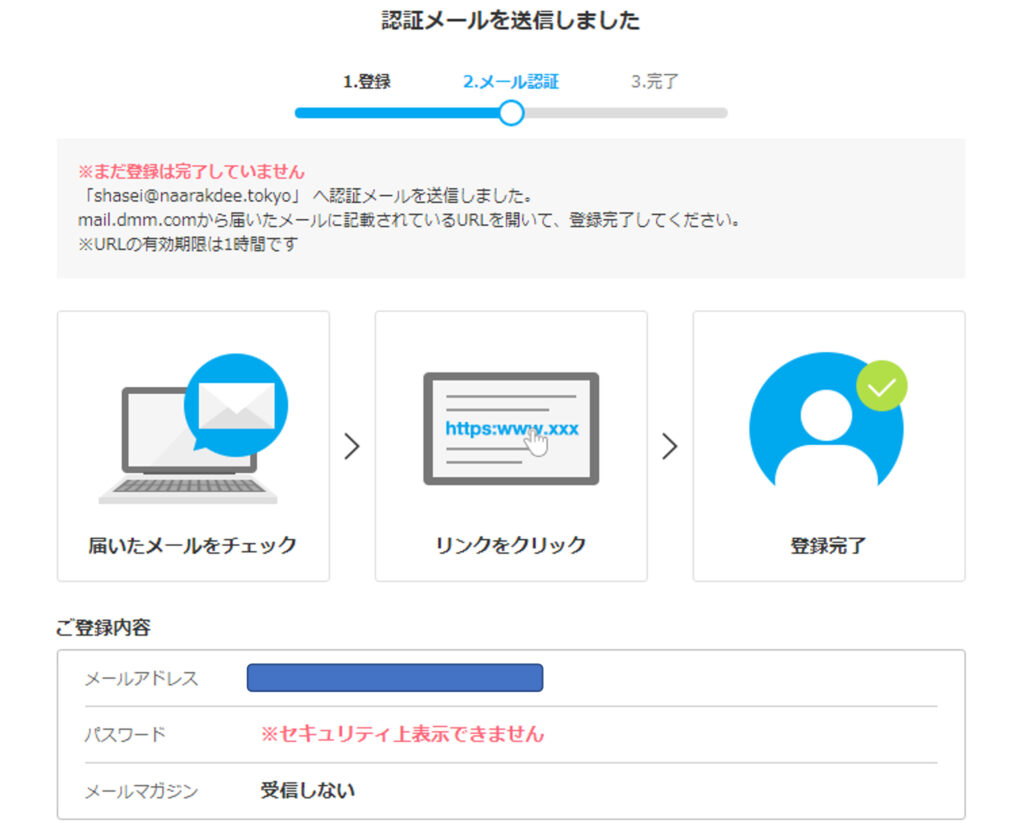Click the https:www.xxx link text

click(511, 428)
